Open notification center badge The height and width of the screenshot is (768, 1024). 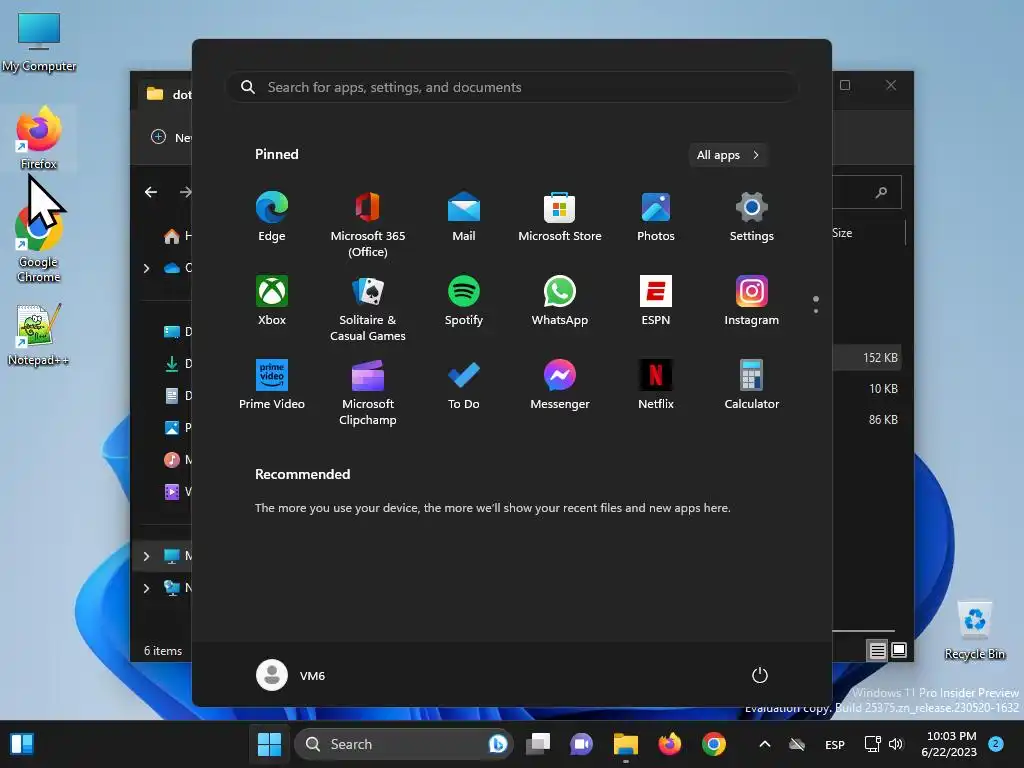tap(996, 744)
